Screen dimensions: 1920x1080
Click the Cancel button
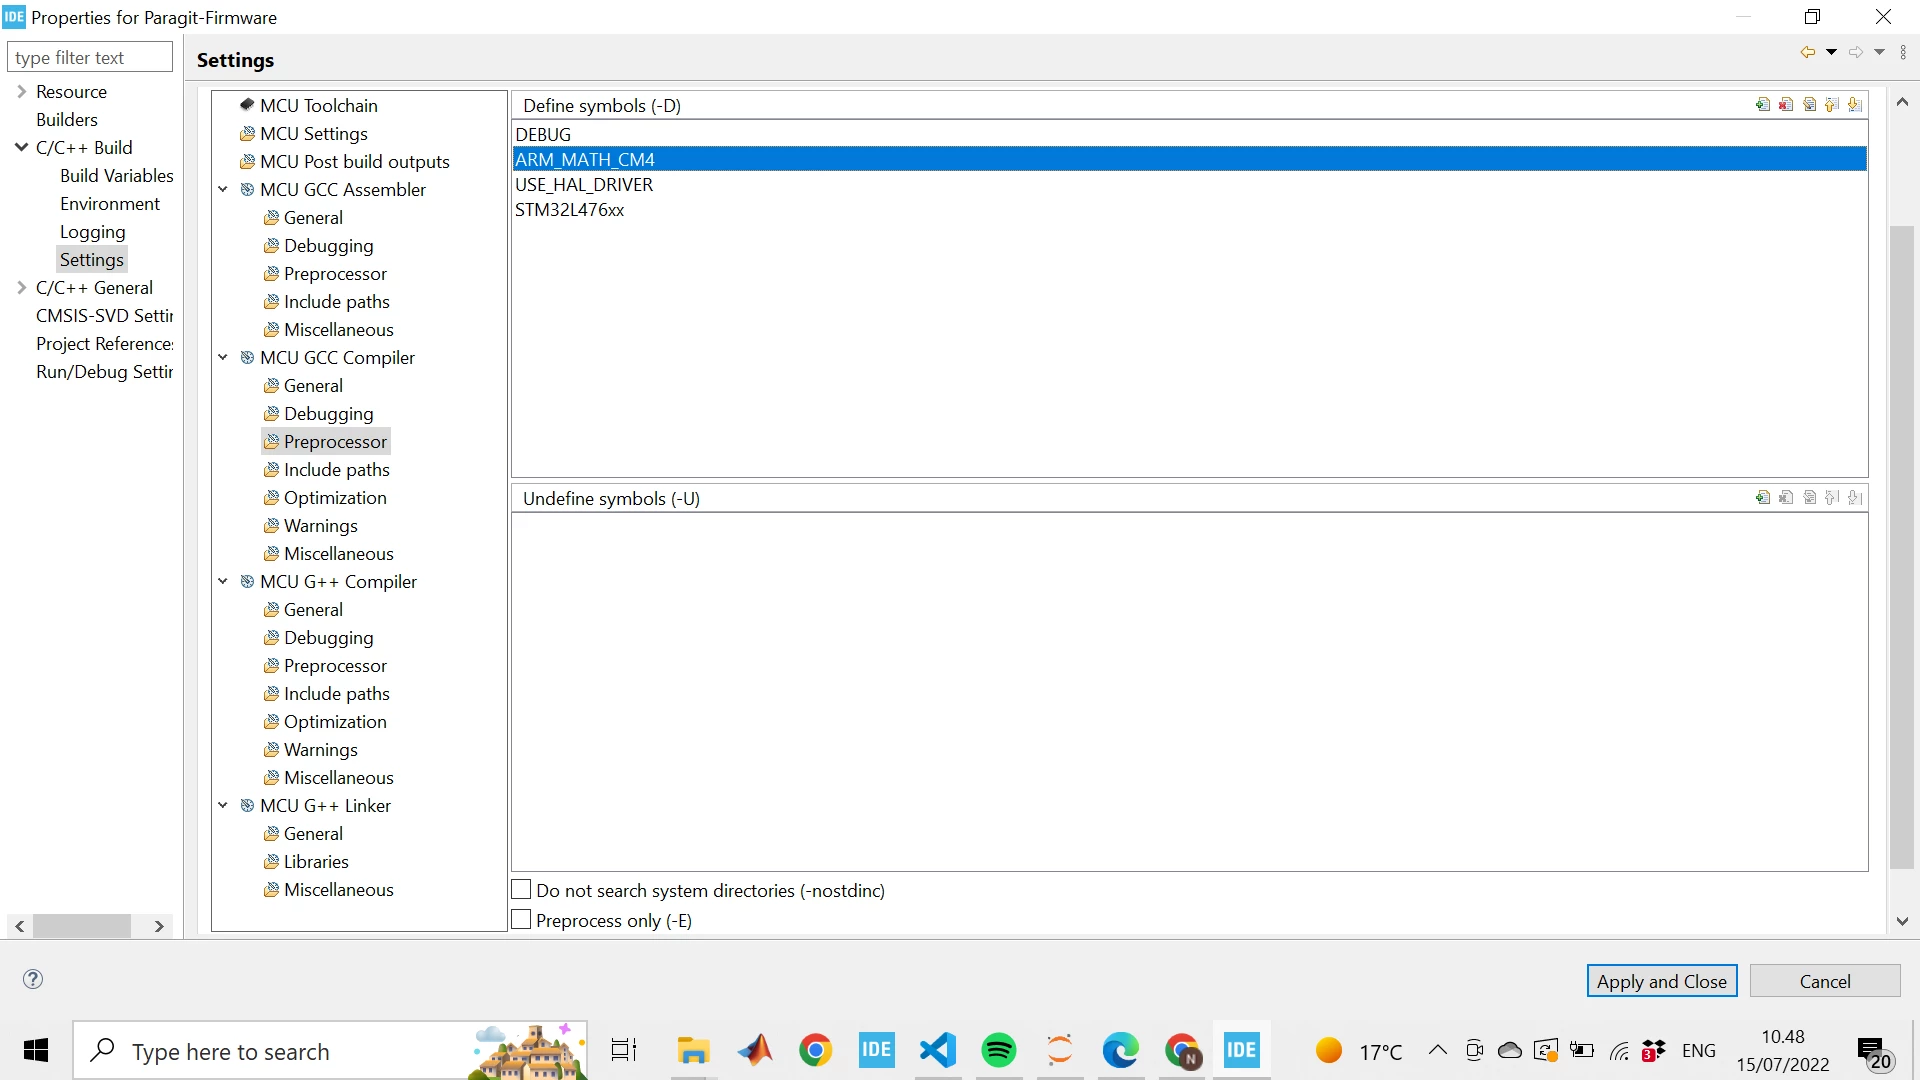point(1824,981)
